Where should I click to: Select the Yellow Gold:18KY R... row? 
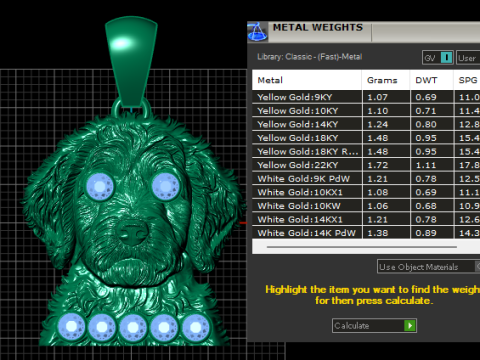(366, 152)
